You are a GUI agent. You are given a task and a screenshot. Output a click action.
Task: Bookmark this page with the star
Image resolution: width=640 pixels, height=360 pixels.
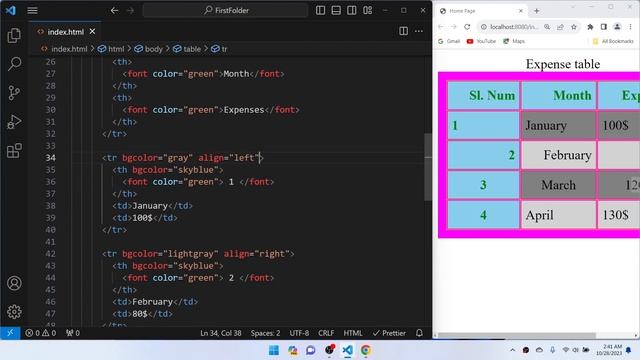574,27
